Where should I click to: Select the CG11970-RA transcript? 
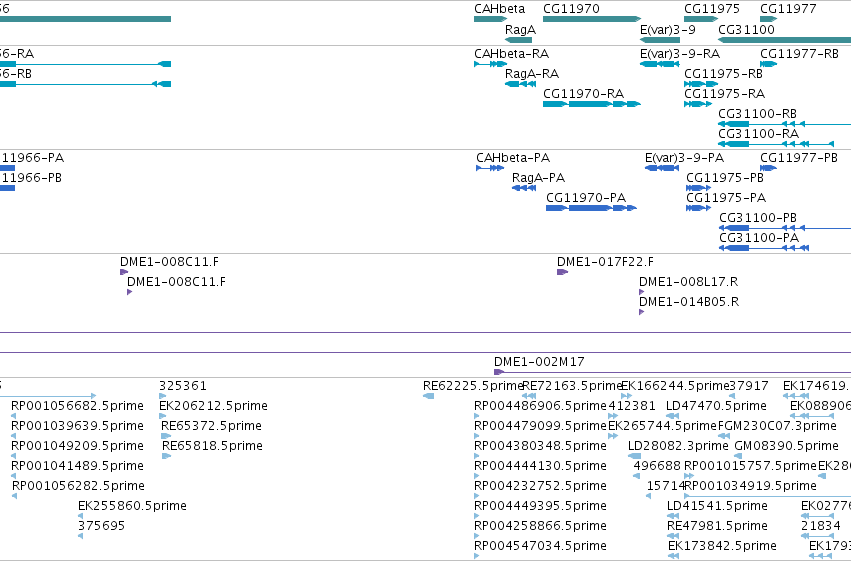tap(592, 104)
